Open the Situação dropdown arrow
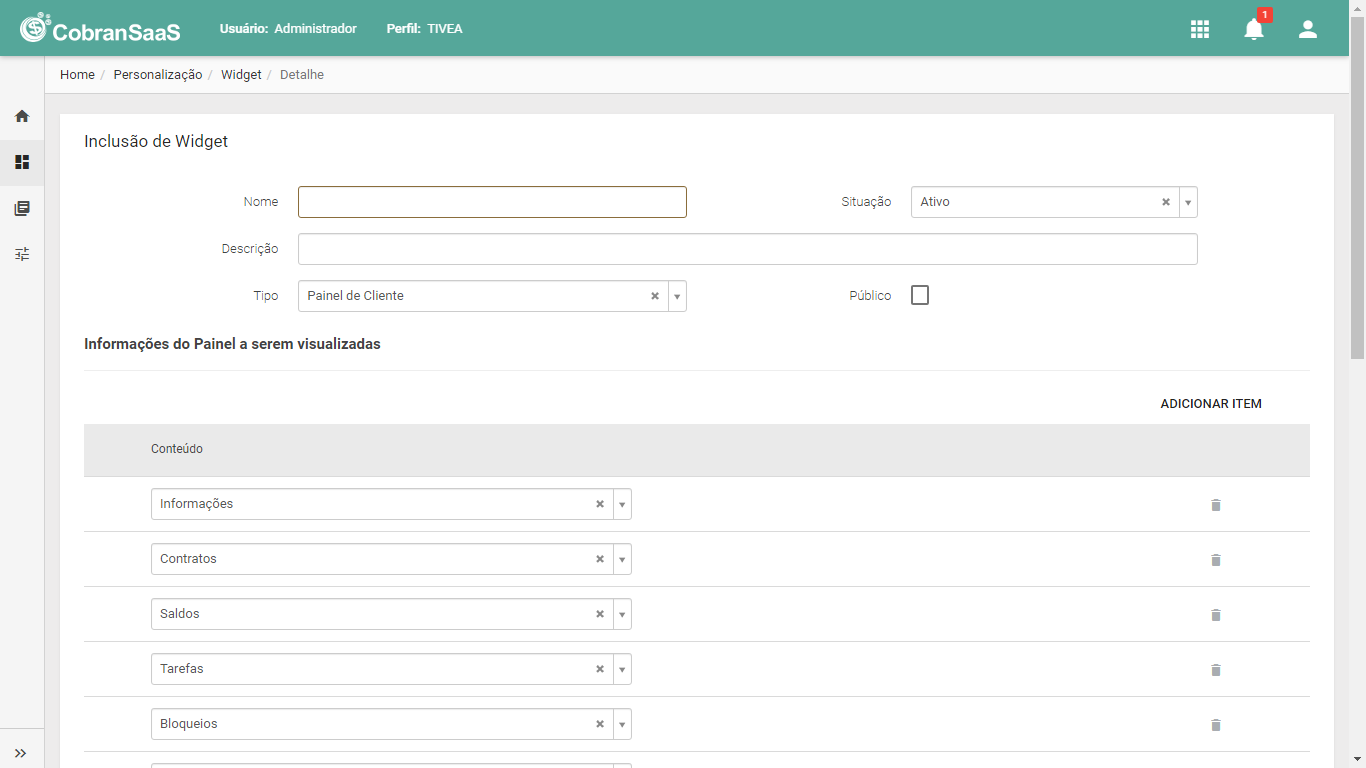The height and width of the screenshot is (768, 1366). (x=1188, y=202)
